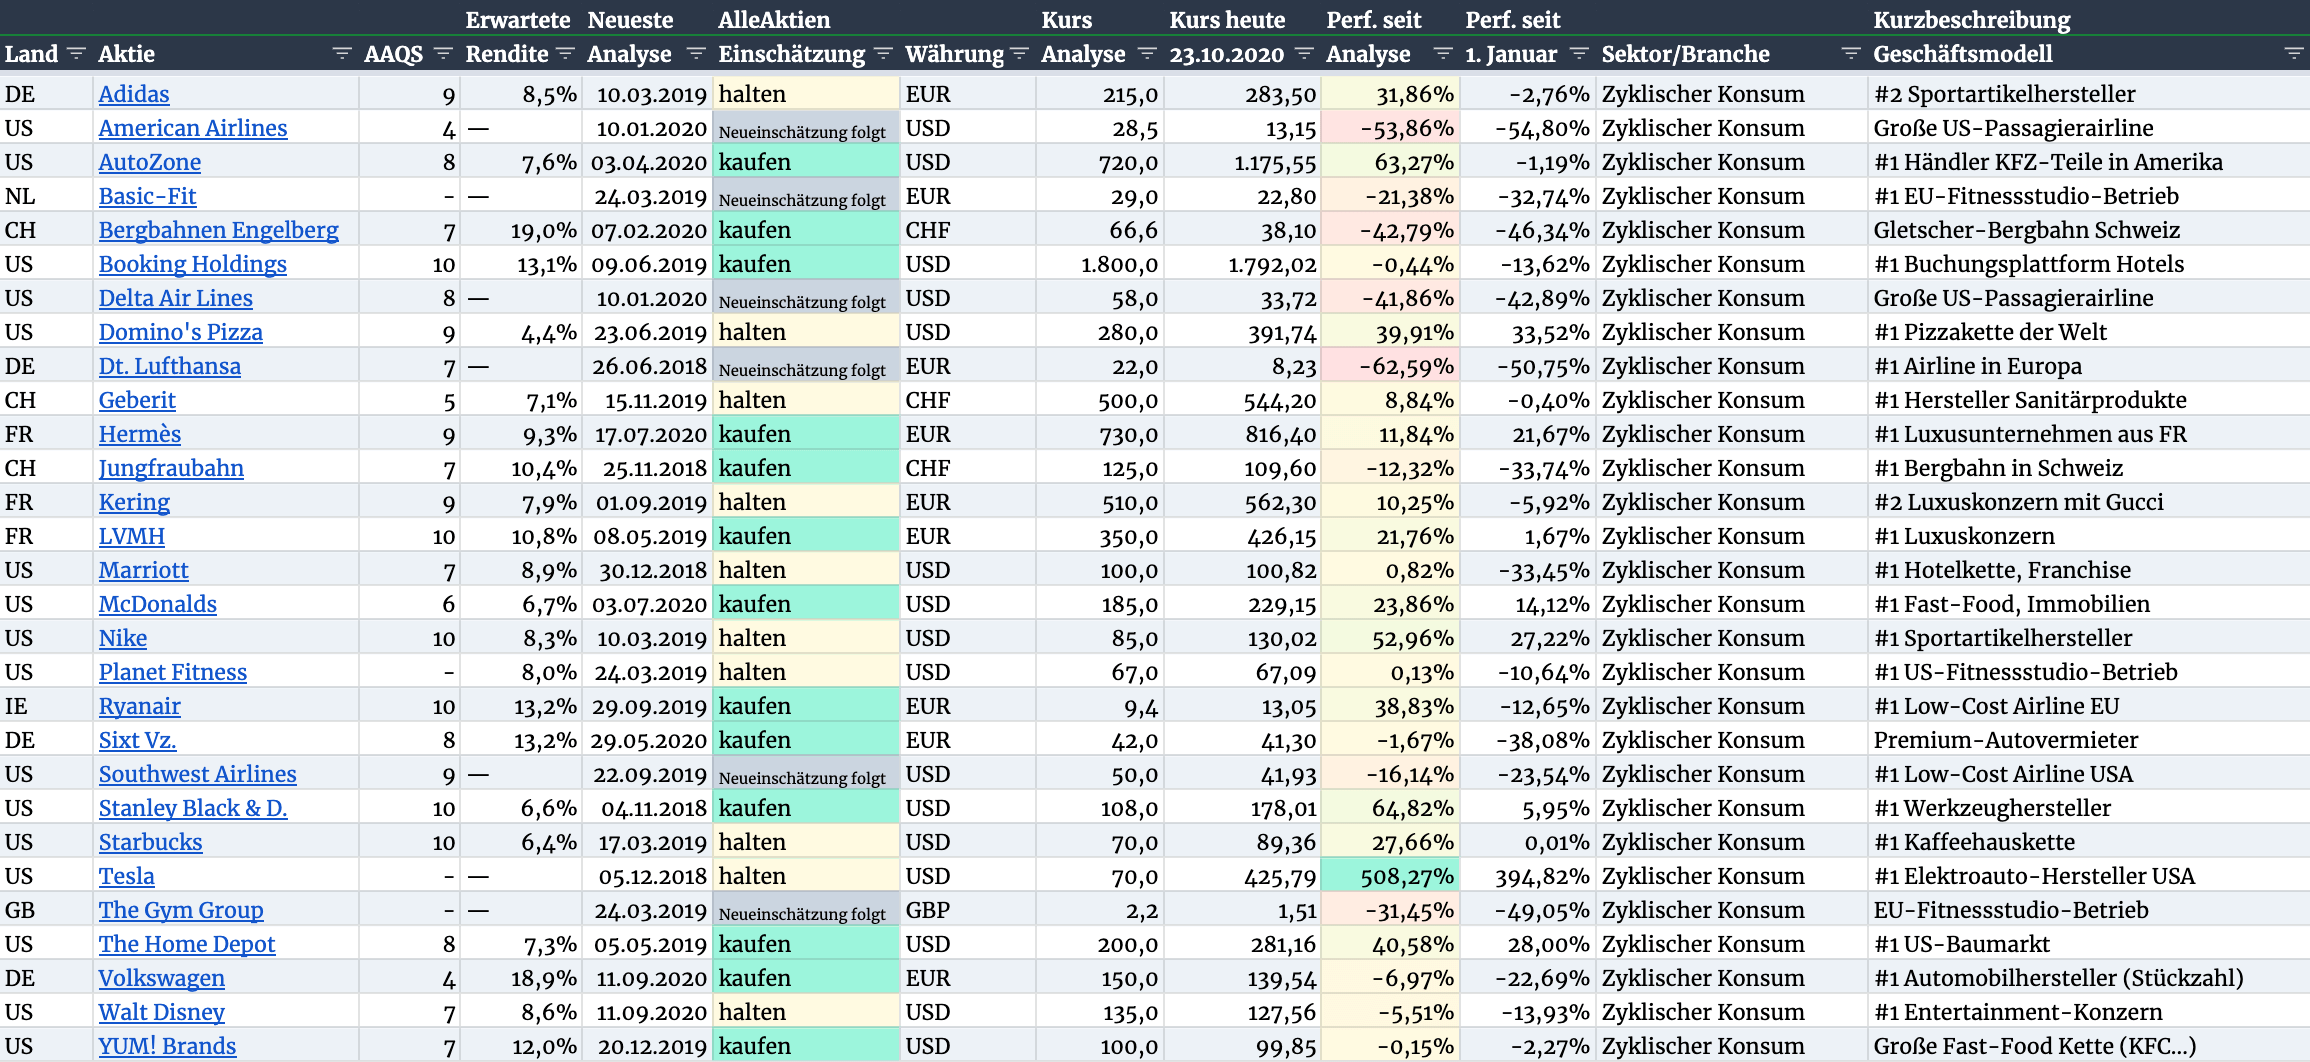Open the Einschätzung filter icon
The width and height of the screenshot is (2310, 1062).
tap(883, 53)
